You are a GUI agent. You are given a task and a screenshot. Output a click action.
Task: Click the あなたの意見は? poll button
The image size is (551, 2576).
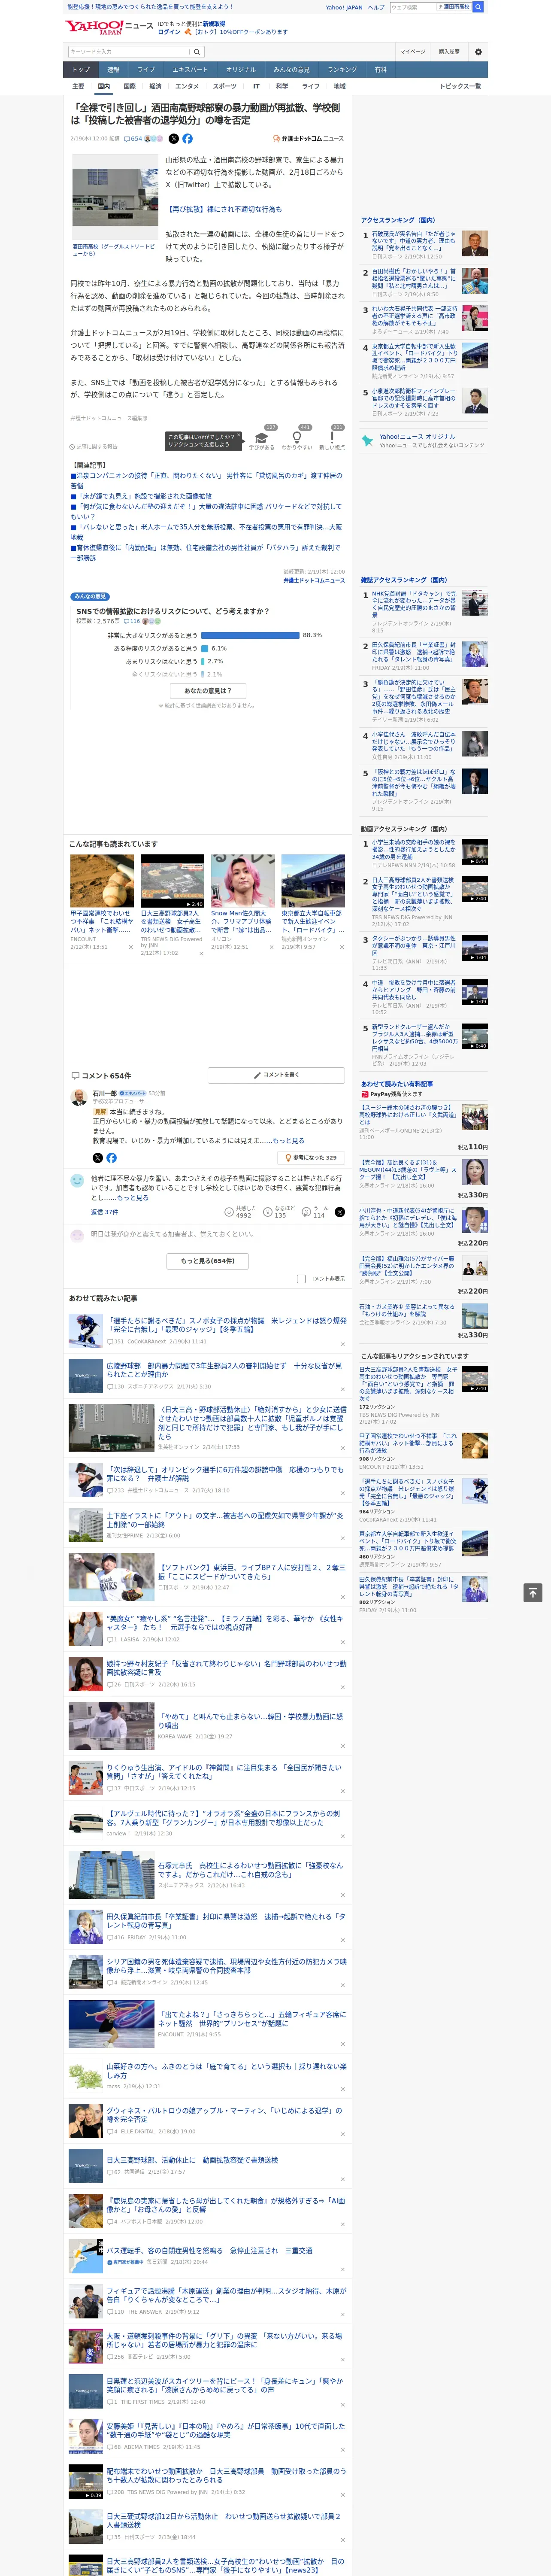[208, 690]
